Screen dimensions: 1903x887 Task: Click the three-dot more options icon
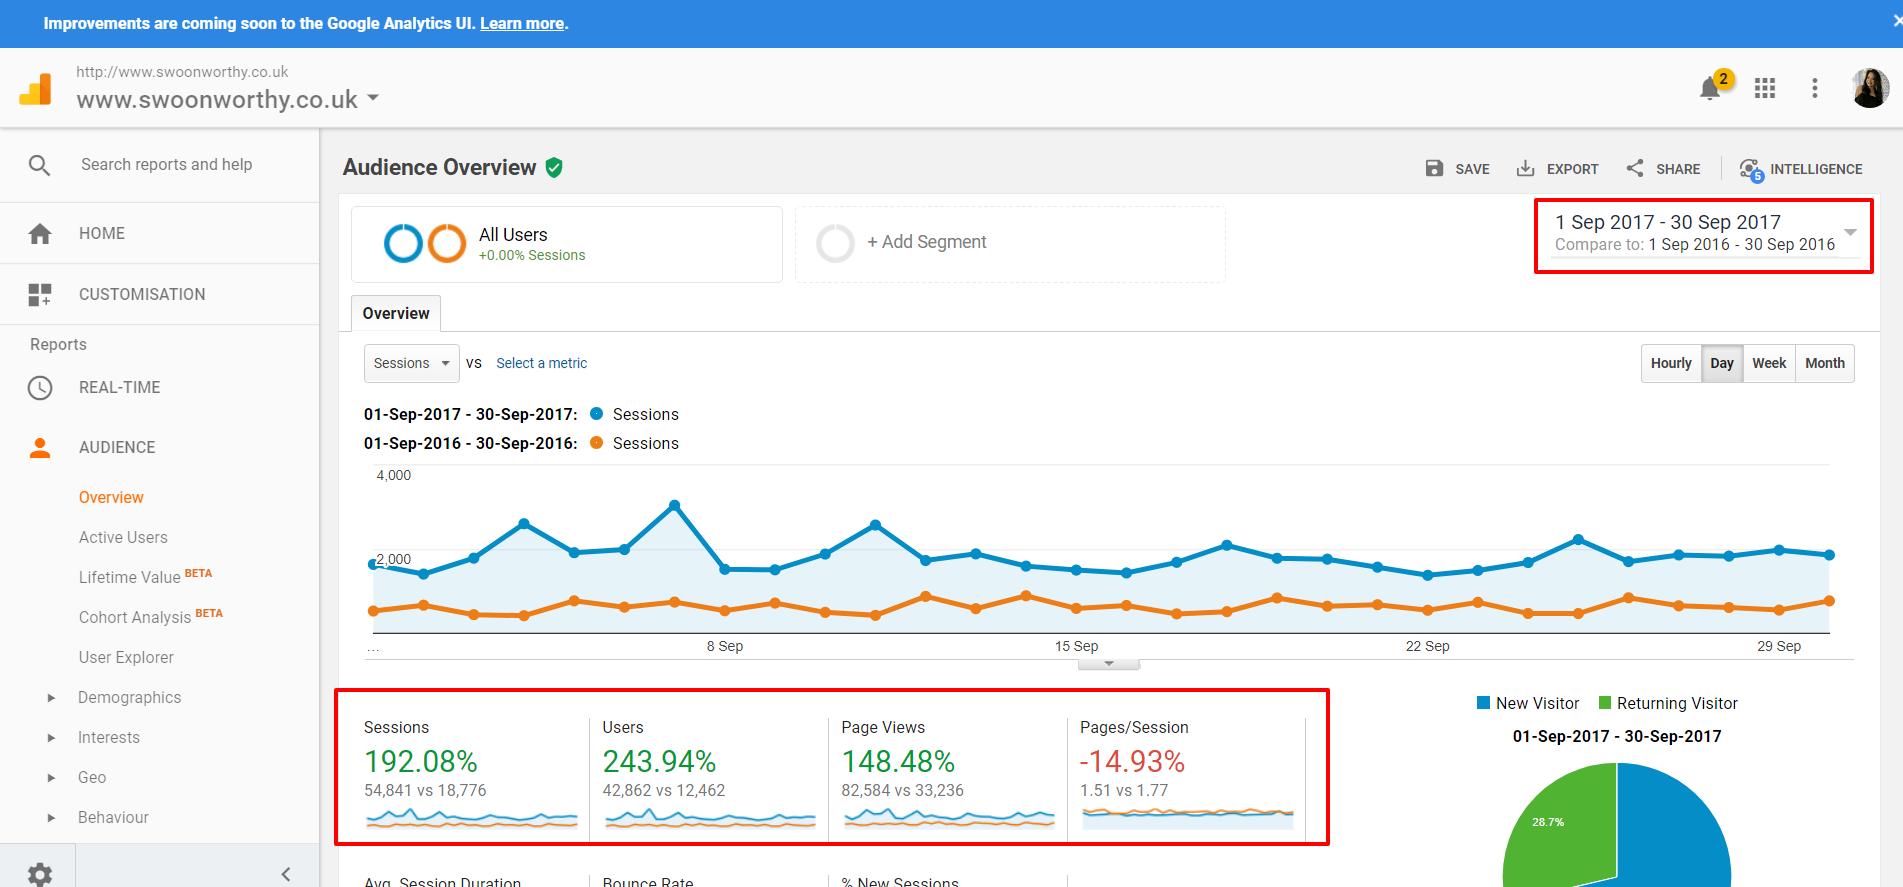click(x=1814, y=89)
